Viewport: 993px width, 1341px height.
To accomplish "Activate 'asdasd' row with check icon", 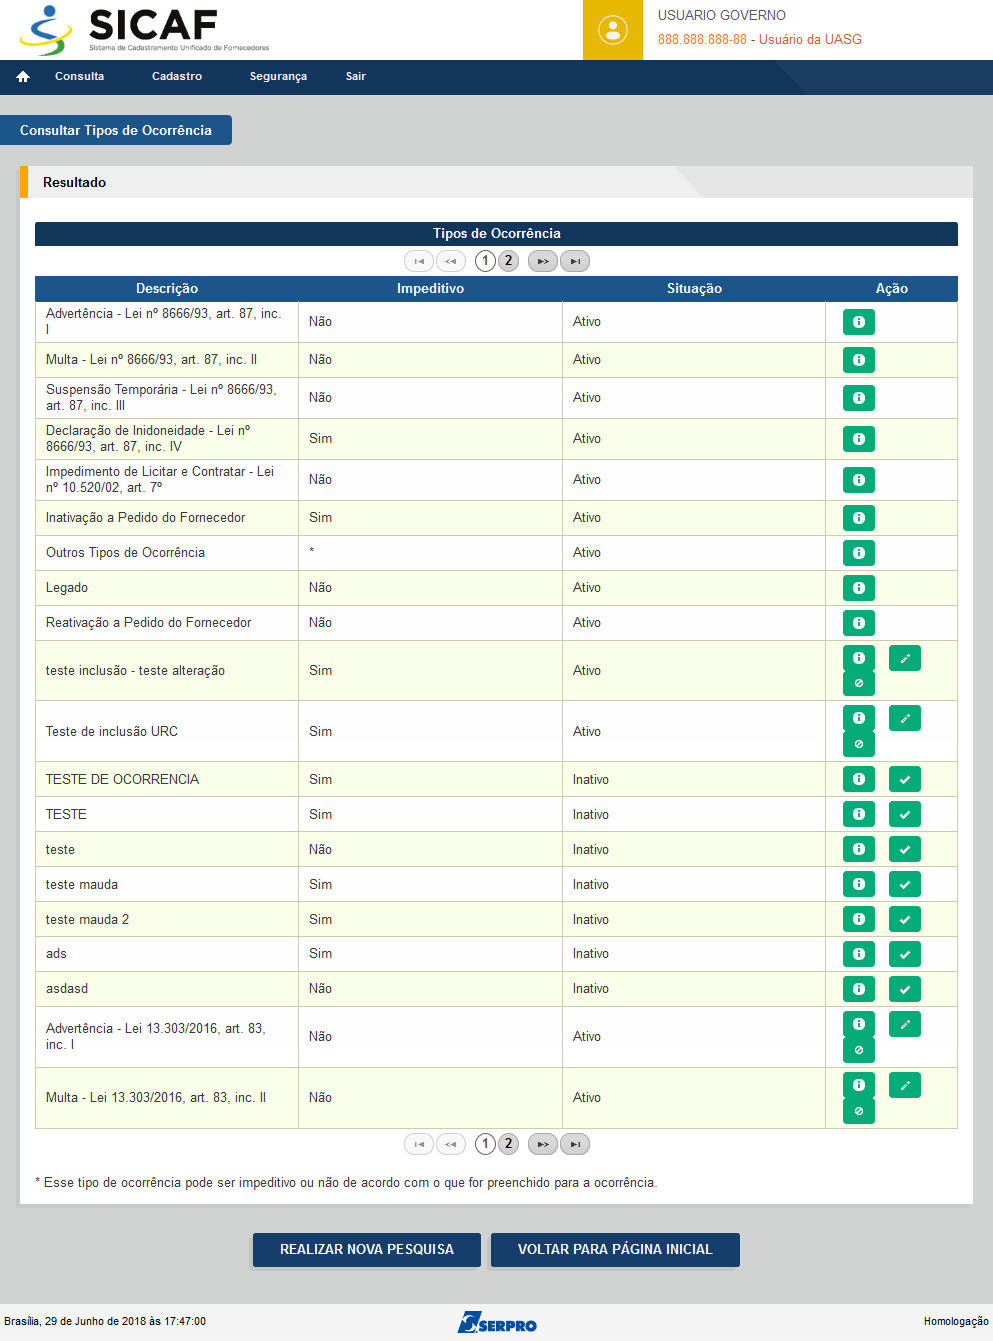I will click(905, 989).
